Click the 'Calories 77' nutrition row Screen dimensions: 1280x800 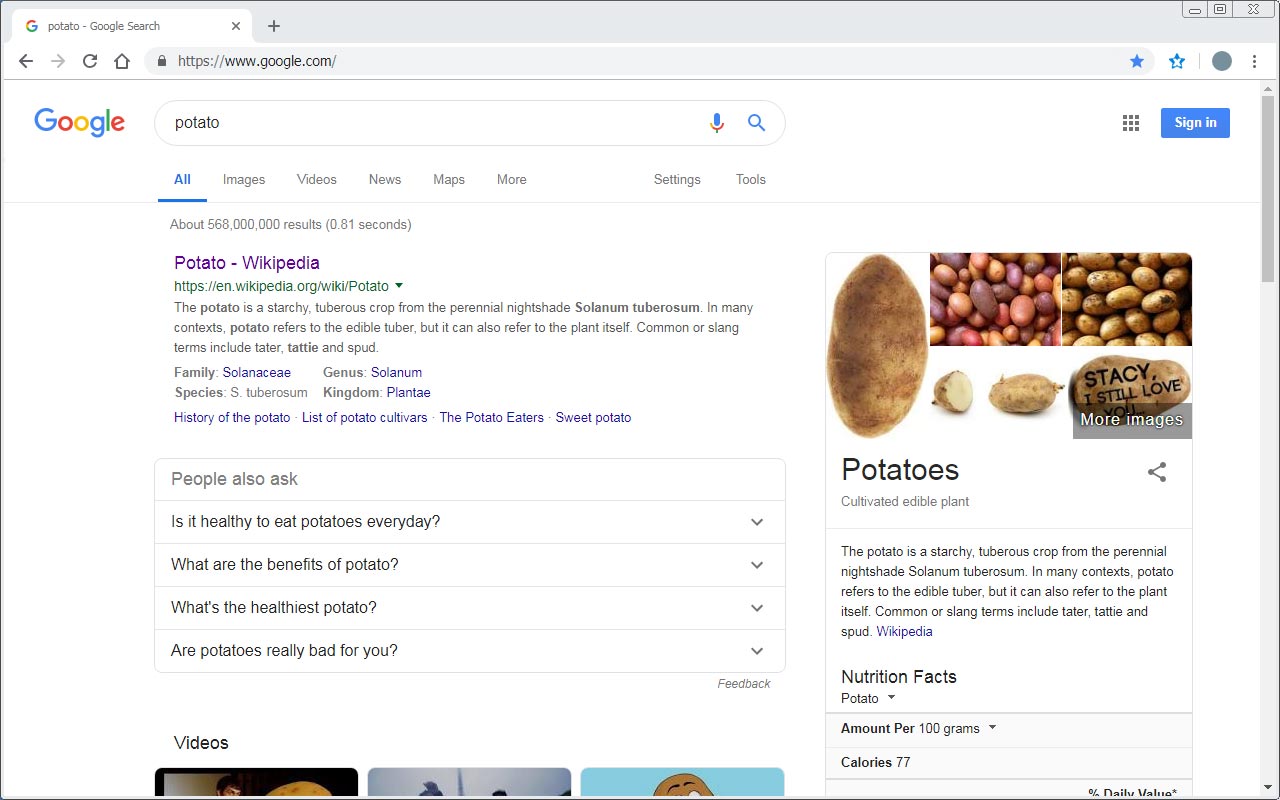[1009, 763]
